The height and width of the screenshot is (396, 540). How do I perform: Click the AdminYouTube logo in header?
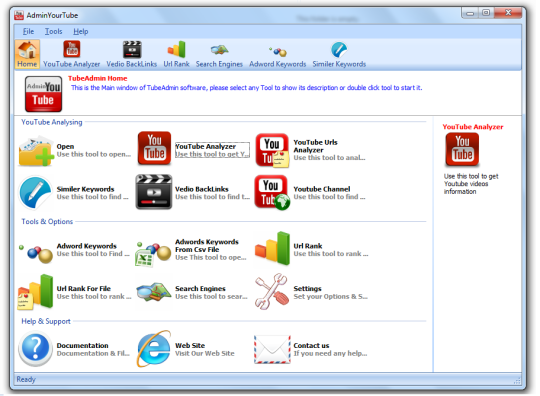(x=43, y=94)
